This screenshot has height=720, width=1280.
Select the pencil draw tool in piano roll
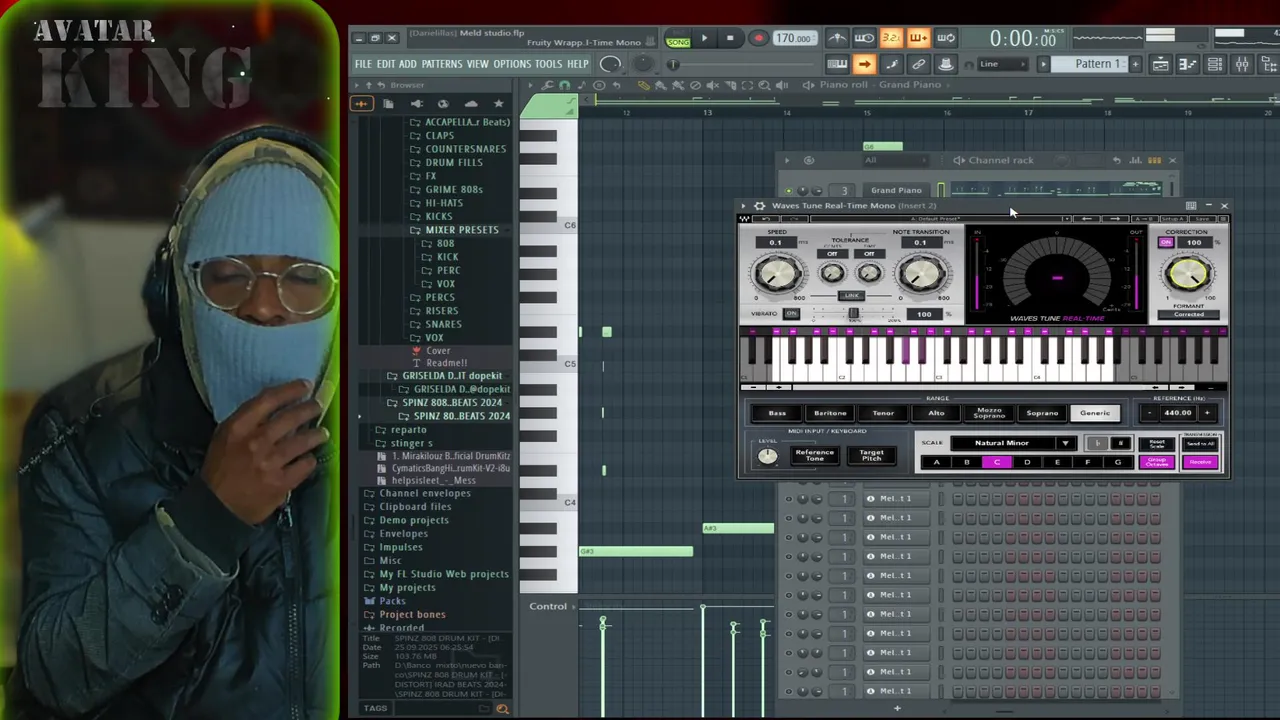click(x=642, y=85)
